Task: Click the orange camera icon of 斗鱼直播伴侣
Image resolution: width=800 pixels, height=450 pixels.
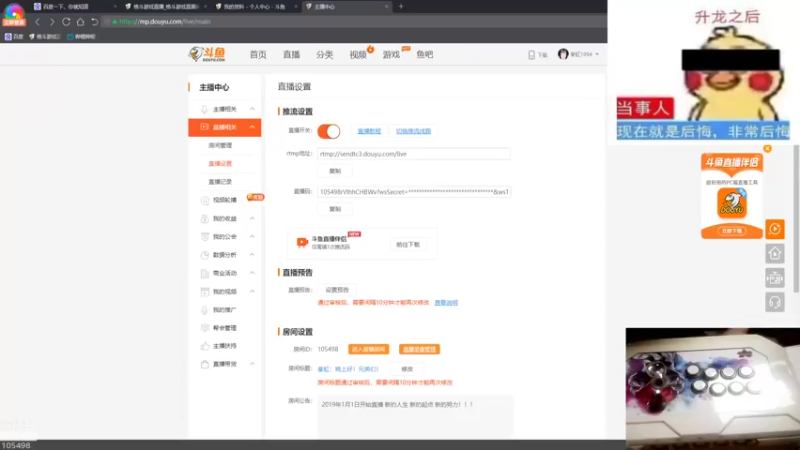Action: coord(302,242)
